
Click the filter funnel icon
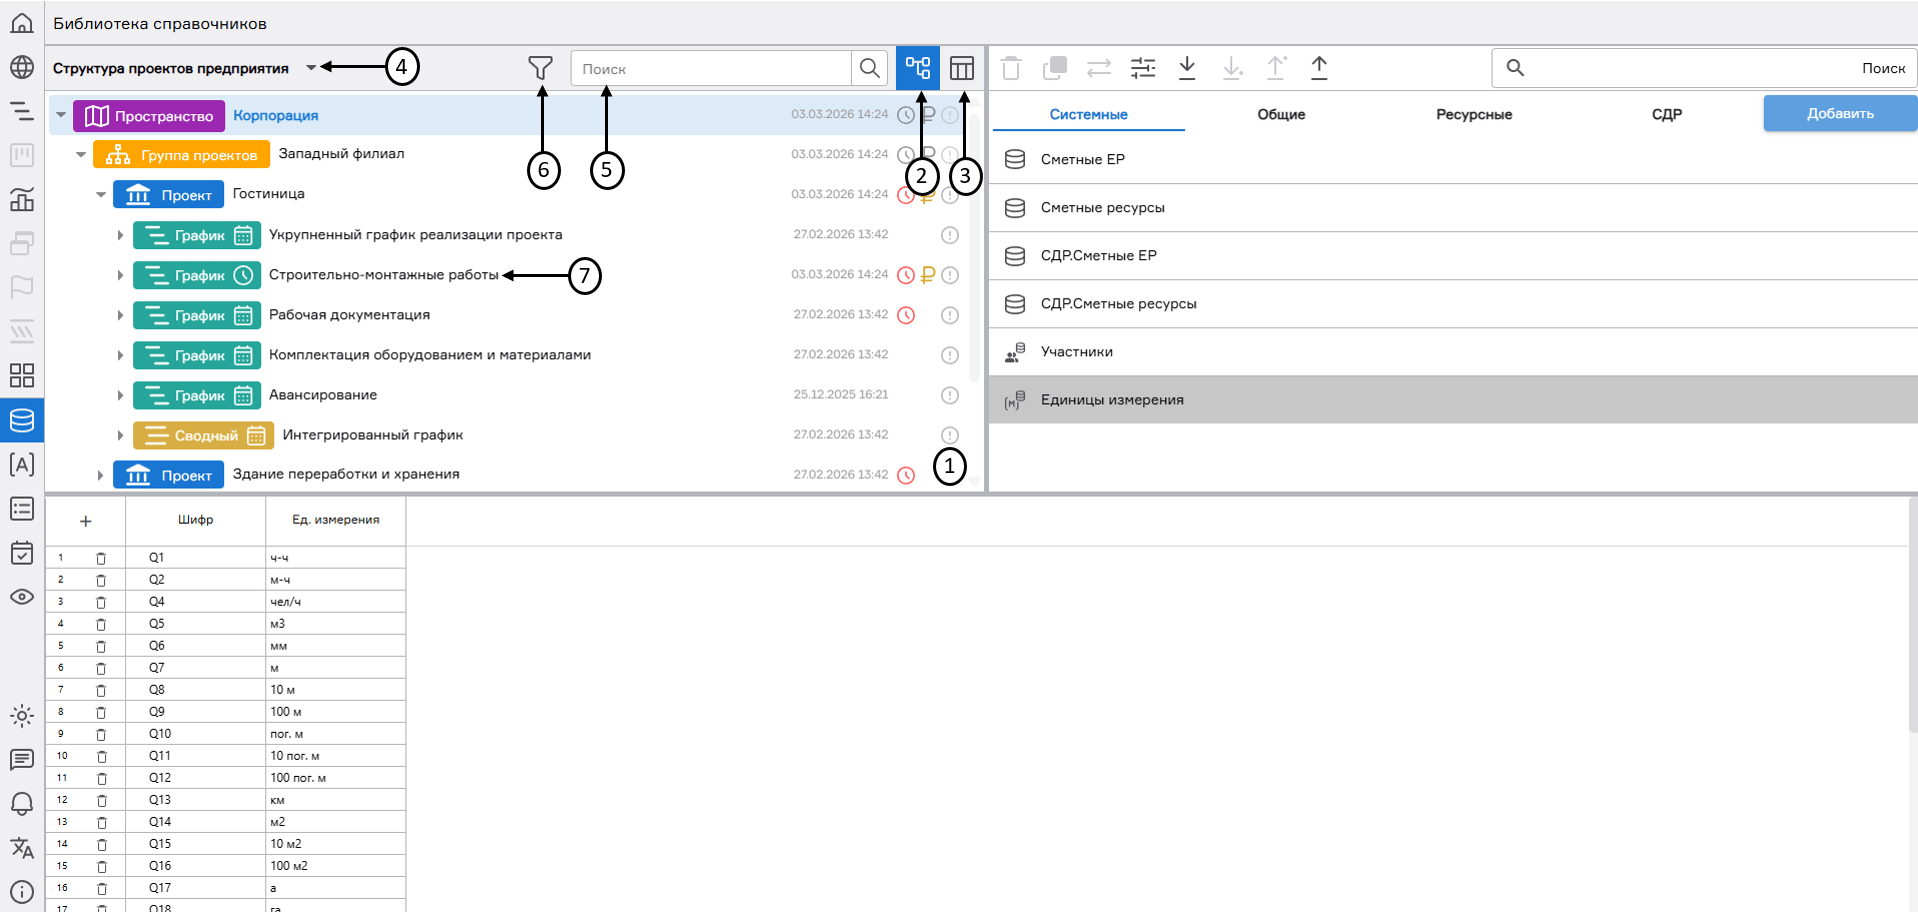[x=540, y=68]
